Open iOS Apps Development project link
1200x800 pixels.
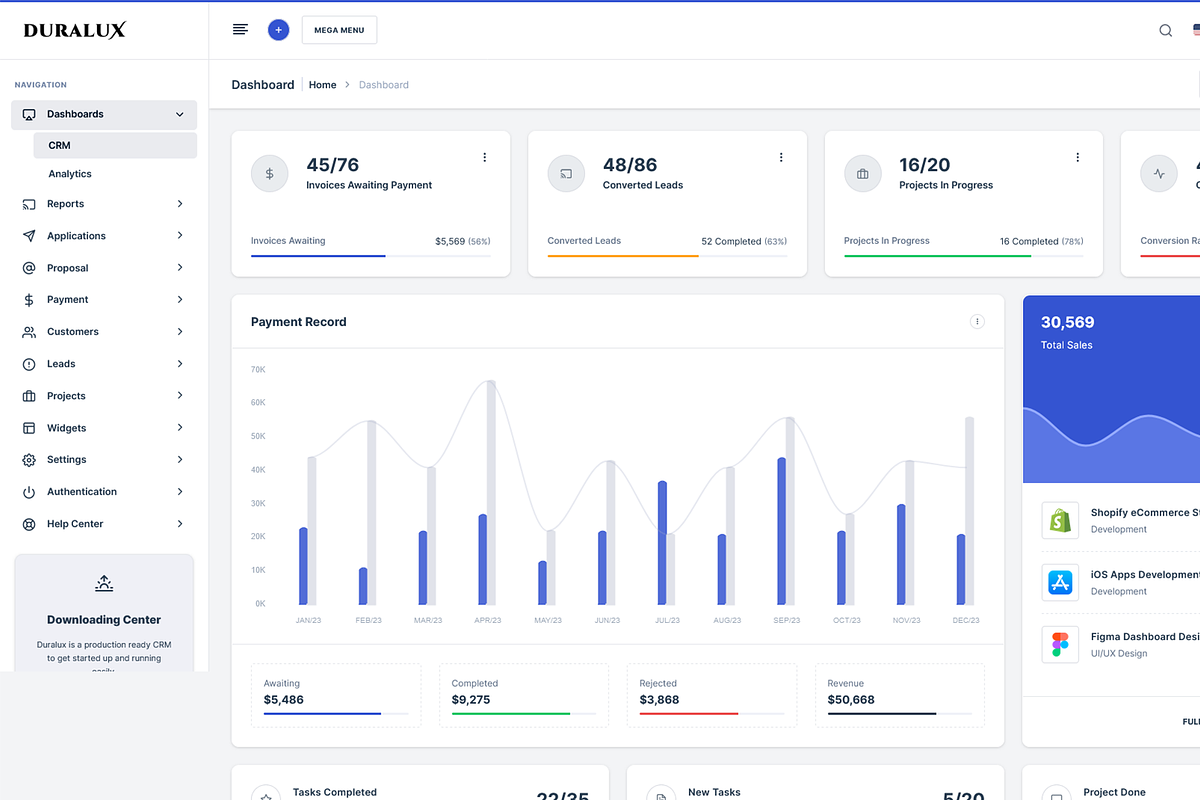coord(1145,575)
